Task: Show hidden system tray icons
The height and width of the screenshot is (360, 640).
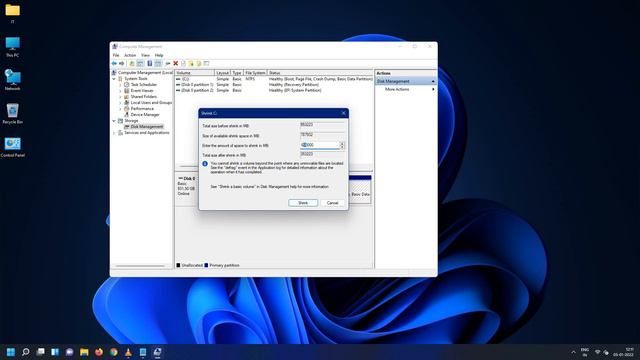Action: (573, 352)
